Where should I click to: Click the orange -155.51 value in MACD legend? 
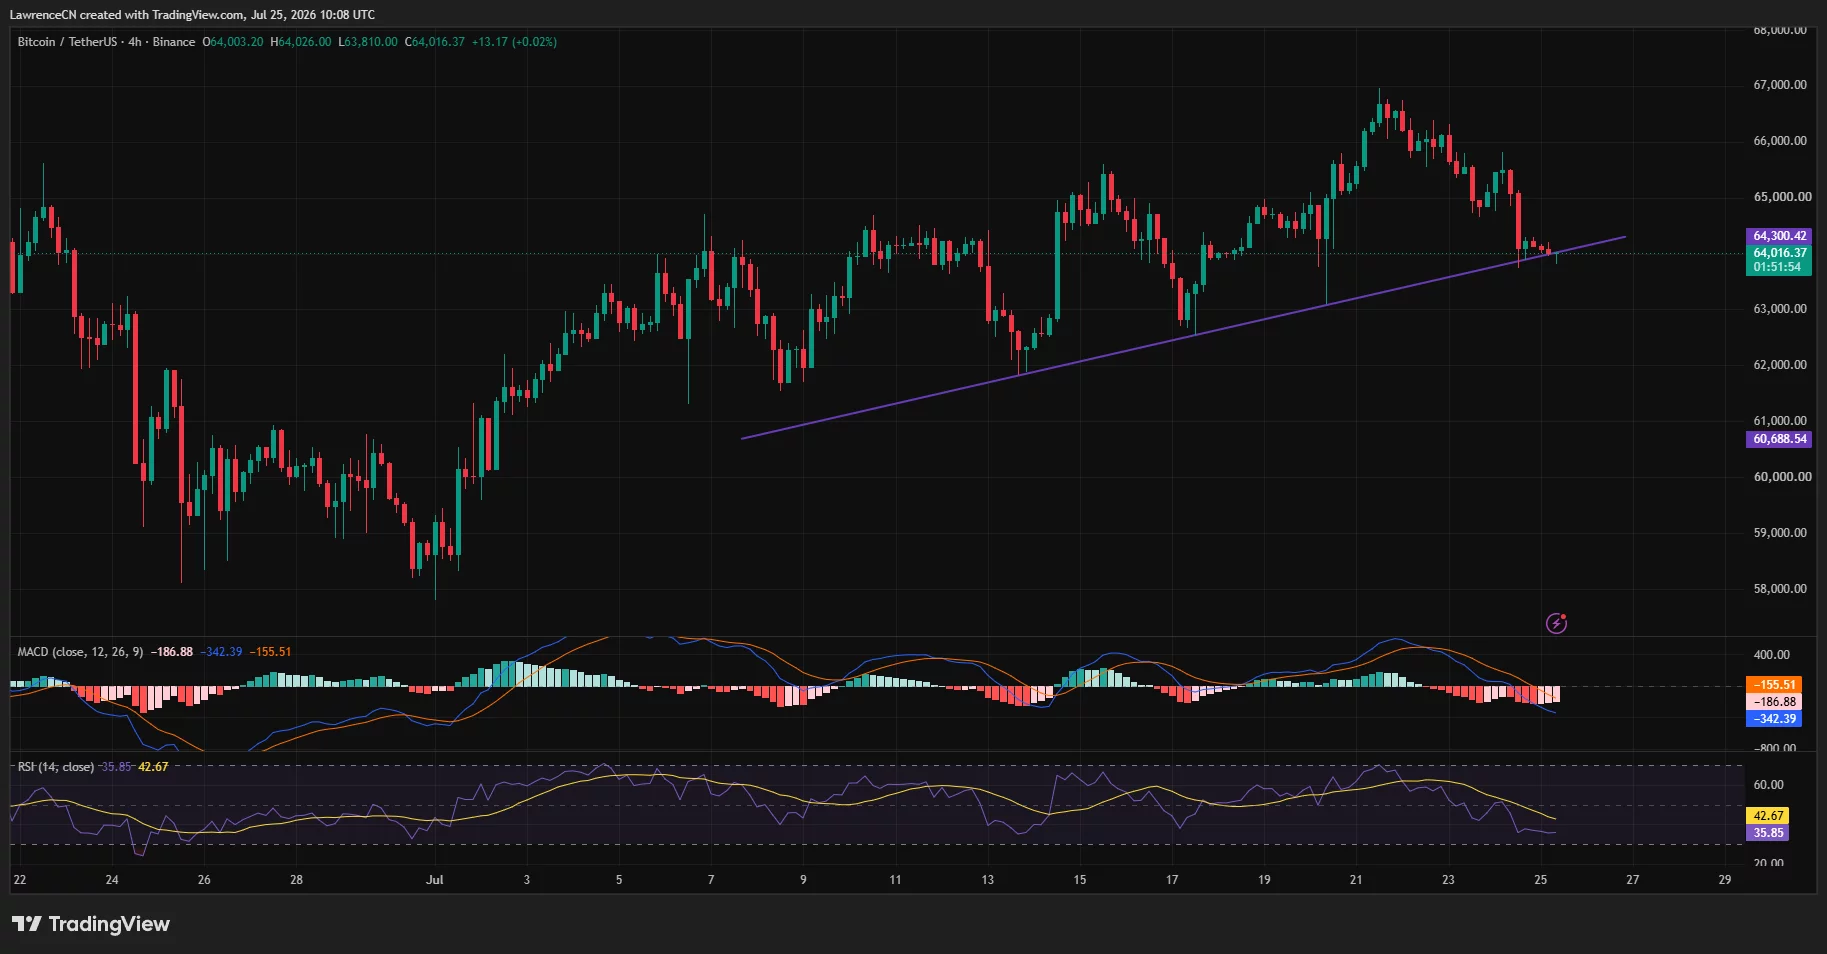pos(270,652)
